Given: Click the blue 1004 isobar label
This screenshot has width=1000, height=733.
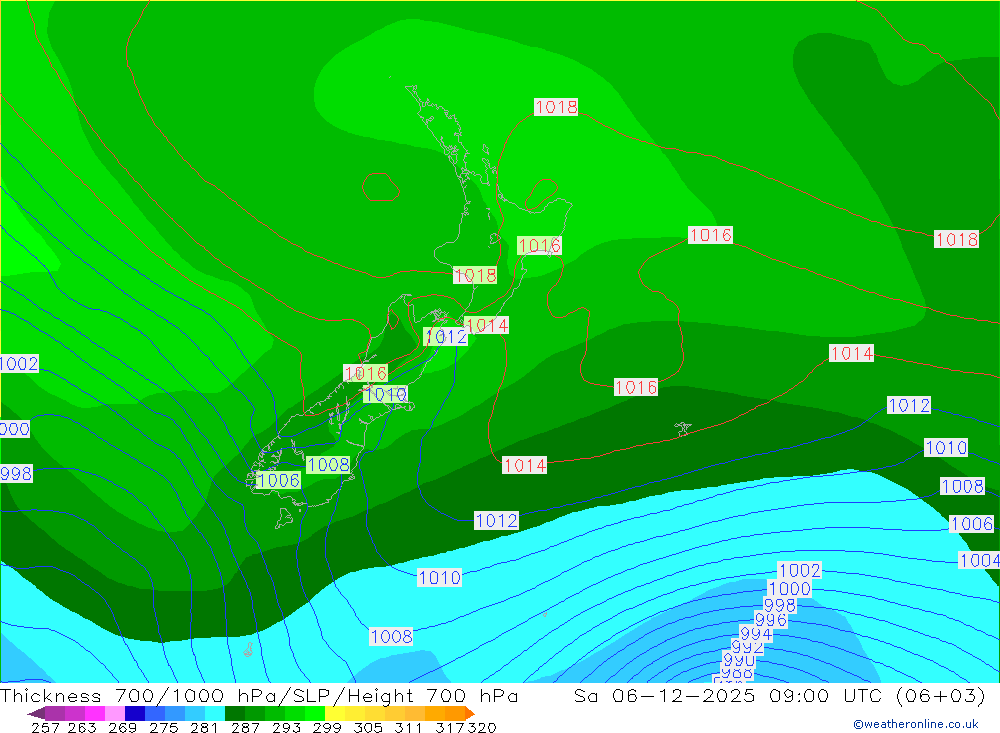Looking at the screenshot, I should tap(980, 560).
